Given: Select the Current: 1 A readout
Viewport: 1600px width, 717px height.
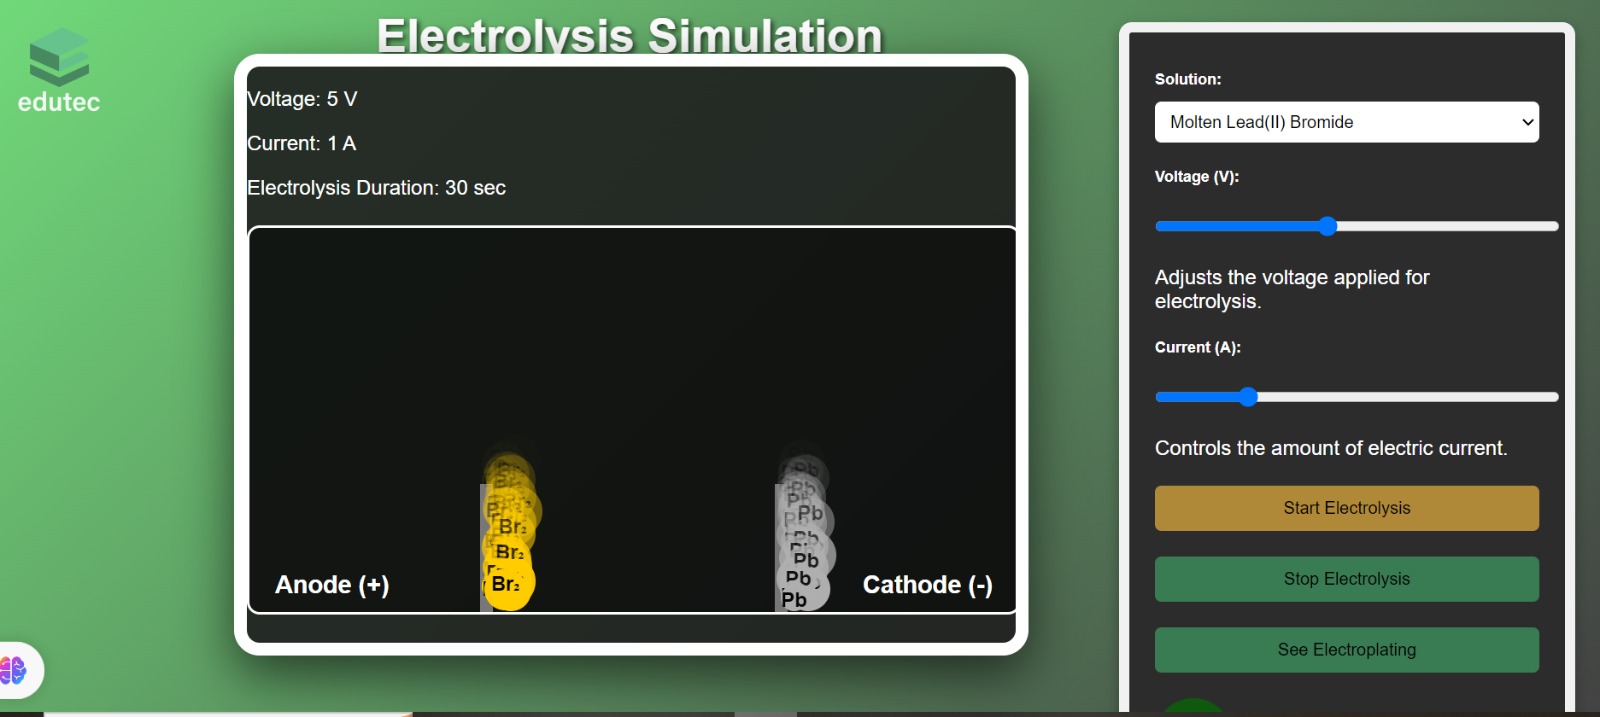Looking at the screenshot, I should coord(302,143).
